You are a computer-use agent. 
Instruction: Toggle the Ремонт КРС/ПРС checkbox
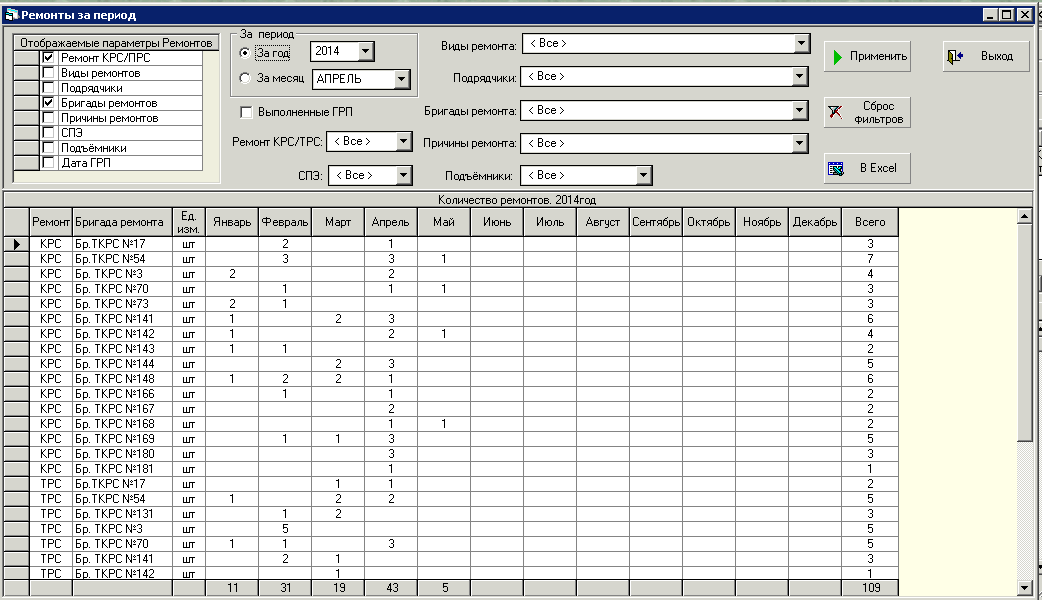click(x=48, y=58)
